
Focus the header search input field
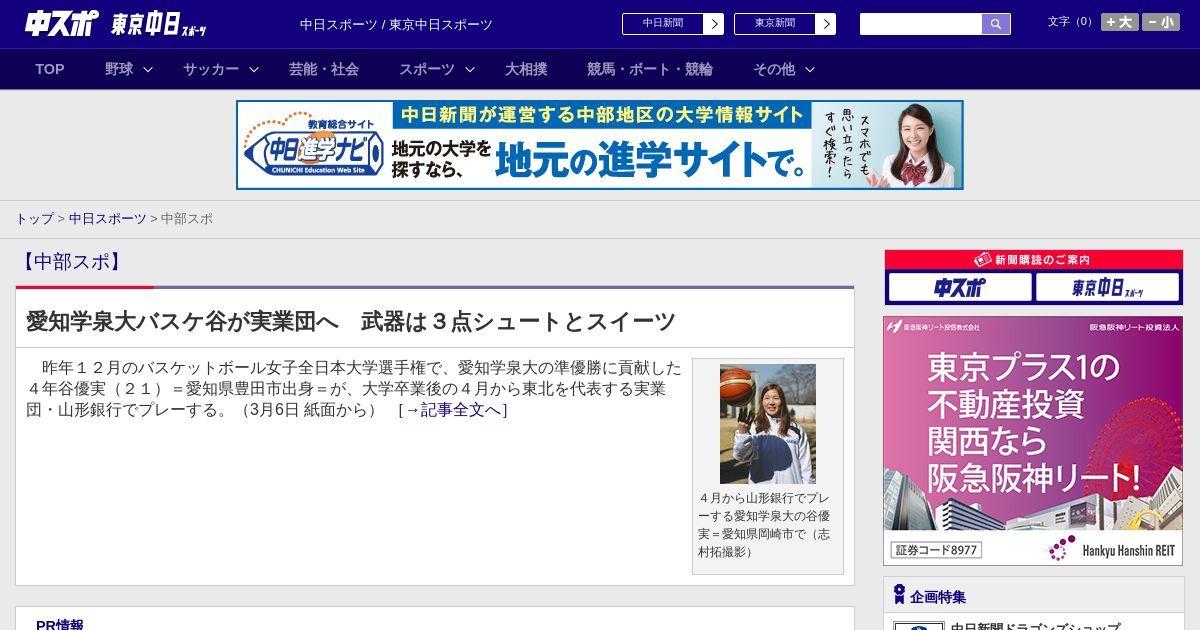tap(921, 24)
